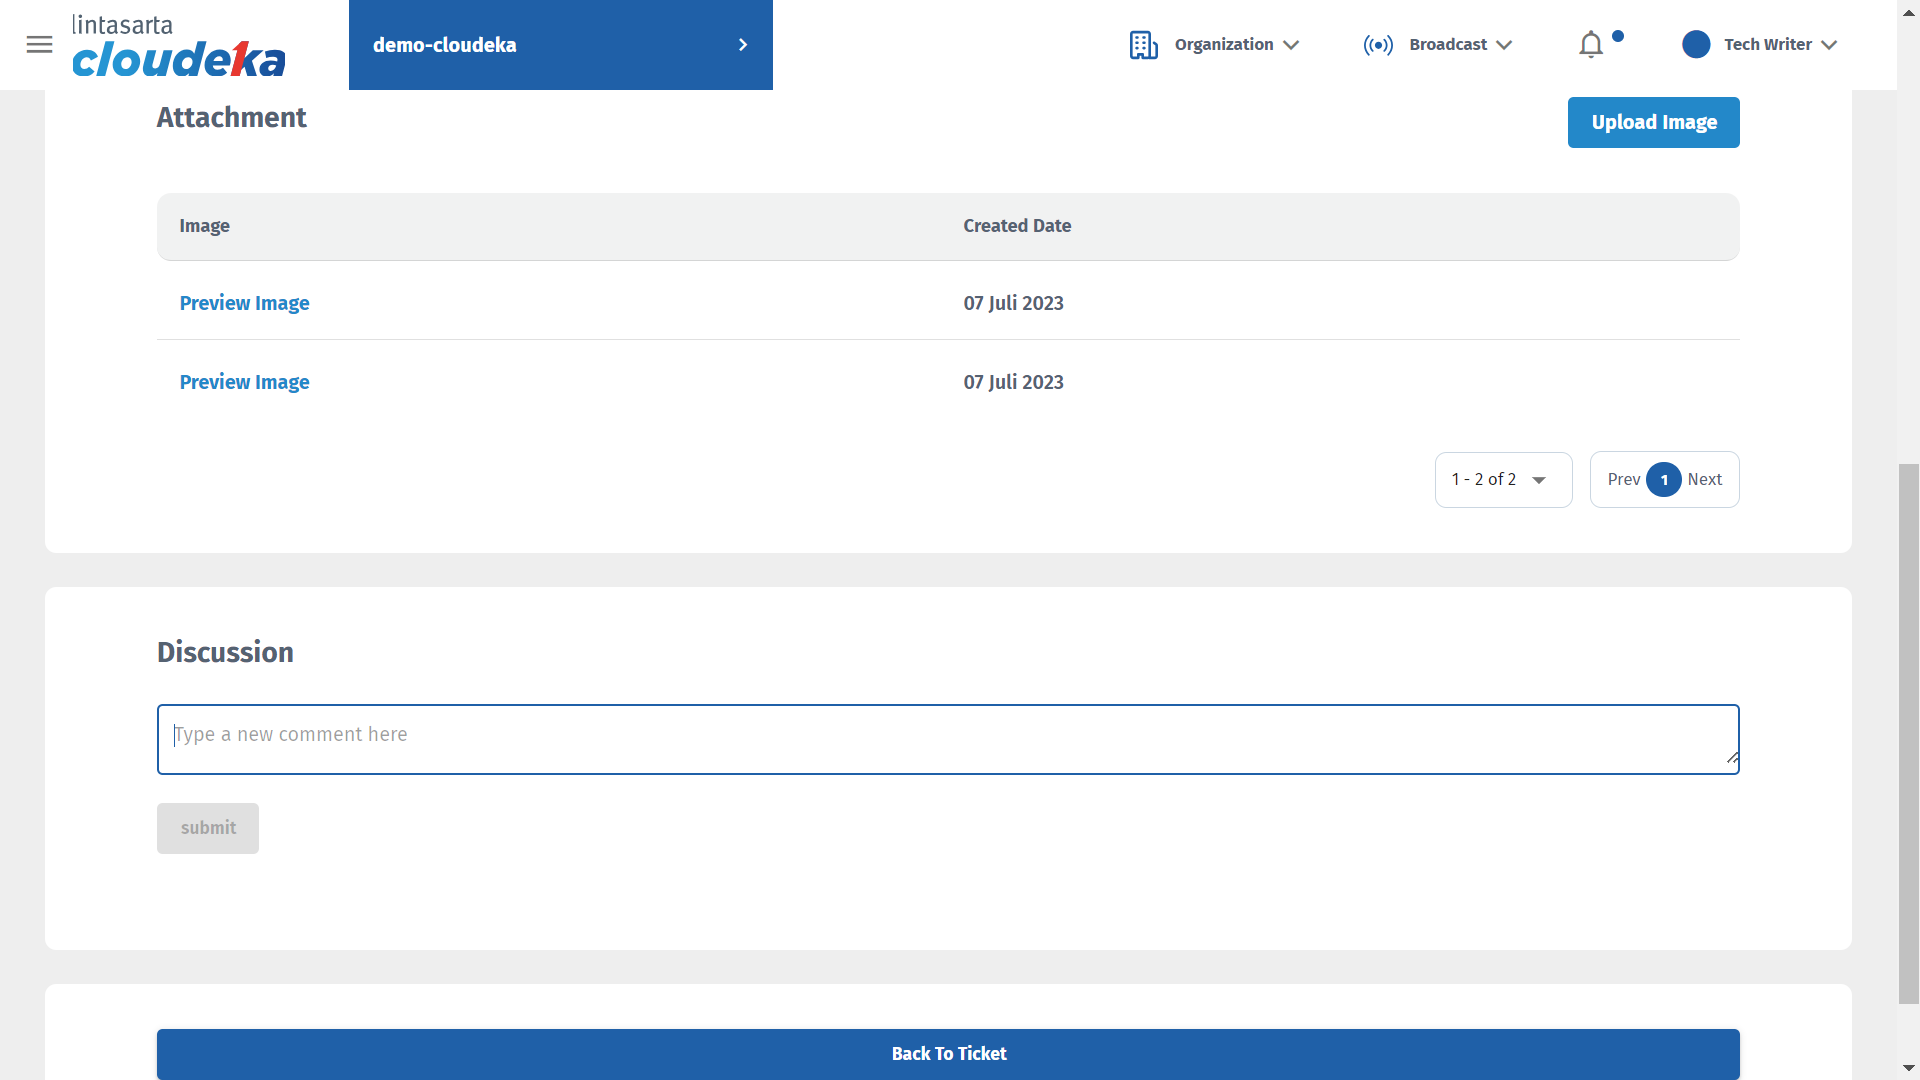Focus the new comment text field
The height and width of the screenshot is (1080, 1920).
click(947, 739)
